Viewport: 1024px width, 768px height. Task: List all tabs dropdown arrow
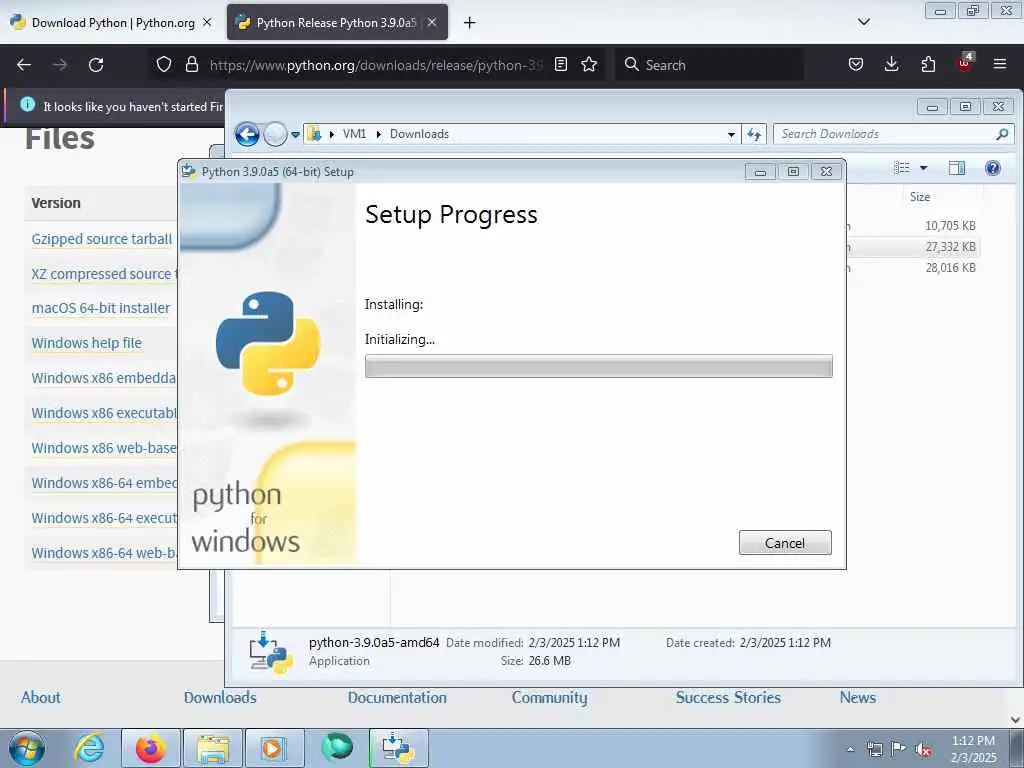863,22
